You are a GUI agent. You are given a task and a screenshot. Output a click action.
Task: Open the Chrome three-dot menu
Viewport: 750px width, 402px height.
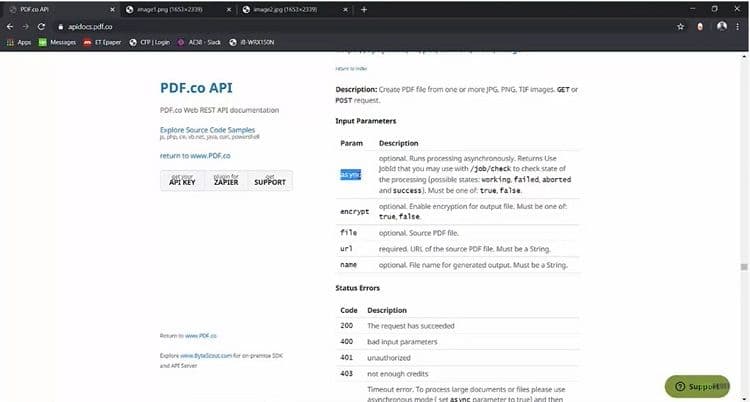point(740,26)
